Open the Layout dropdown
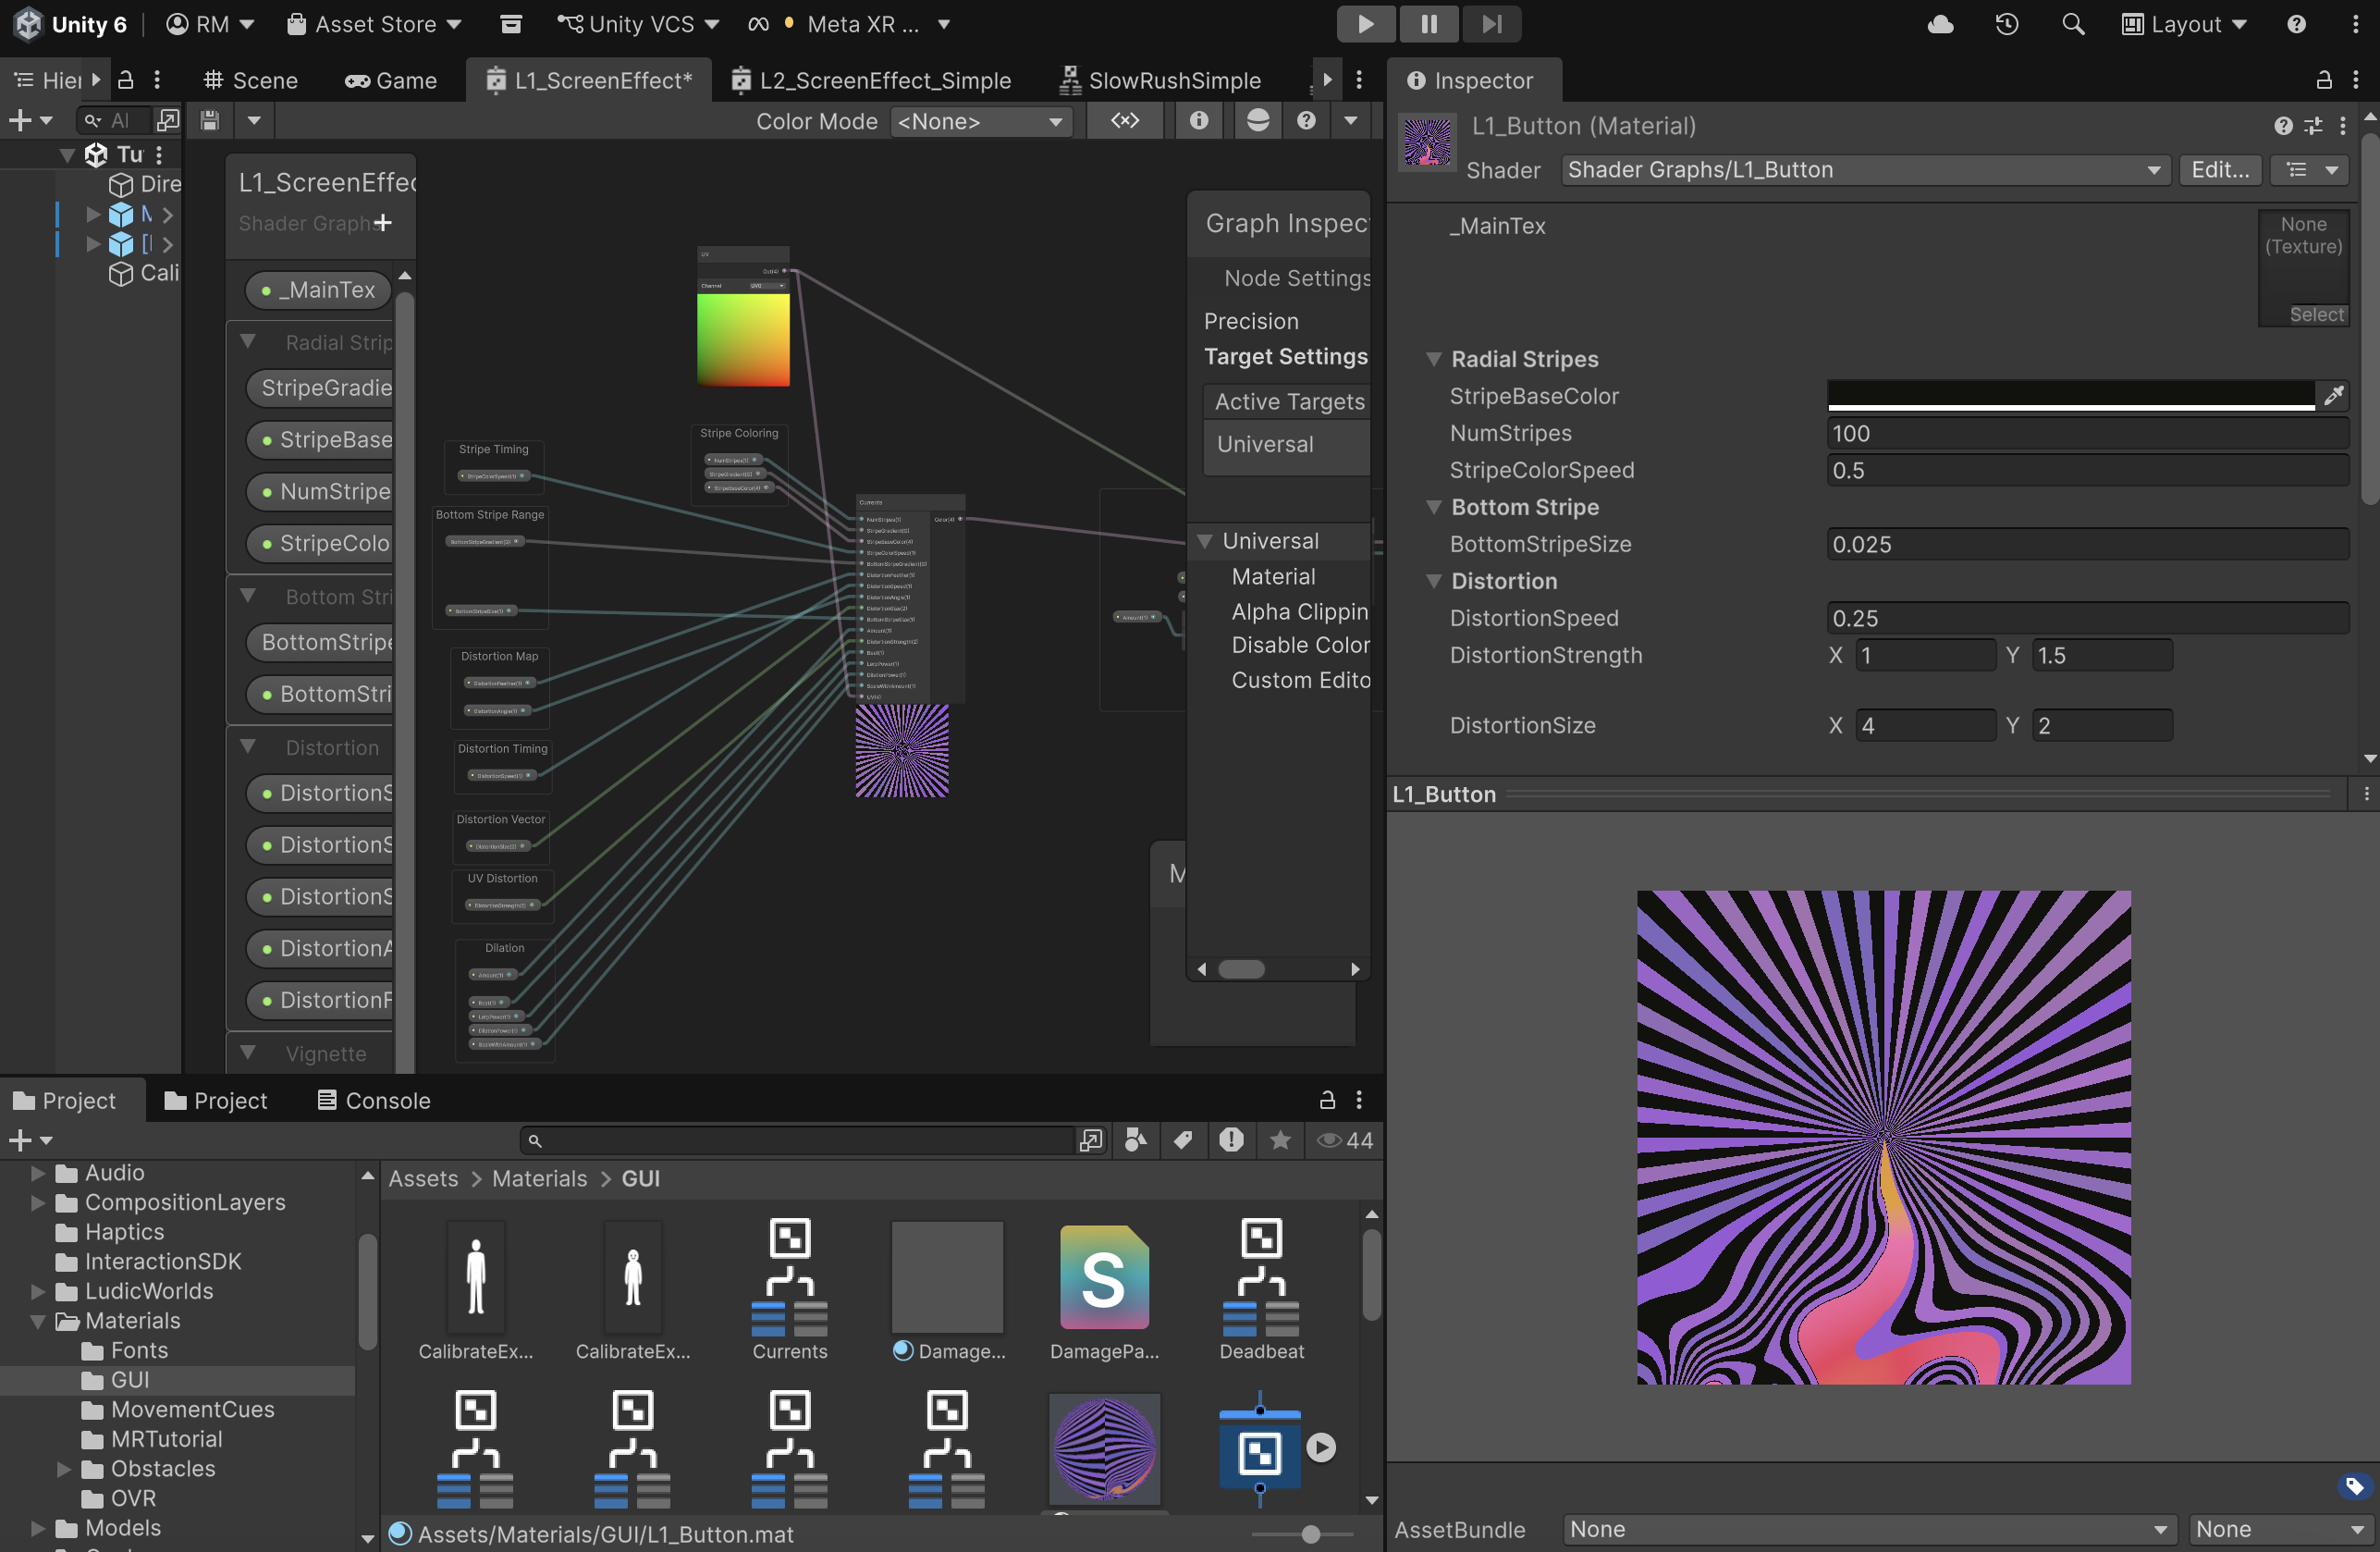 pos(2184,24)
